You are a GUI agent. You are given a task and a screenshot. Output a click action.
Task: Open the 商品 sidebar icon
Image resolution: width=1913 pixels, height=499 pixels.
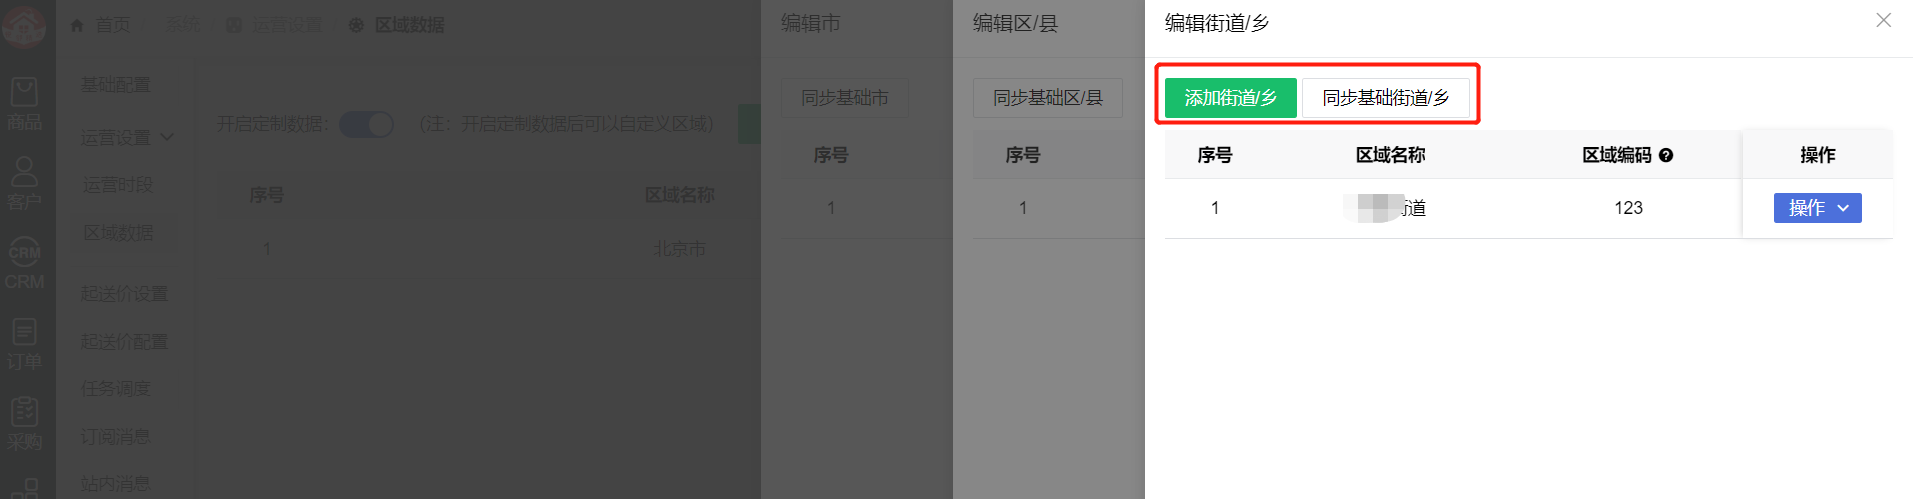pyautogui.click(x=24, y=104)
